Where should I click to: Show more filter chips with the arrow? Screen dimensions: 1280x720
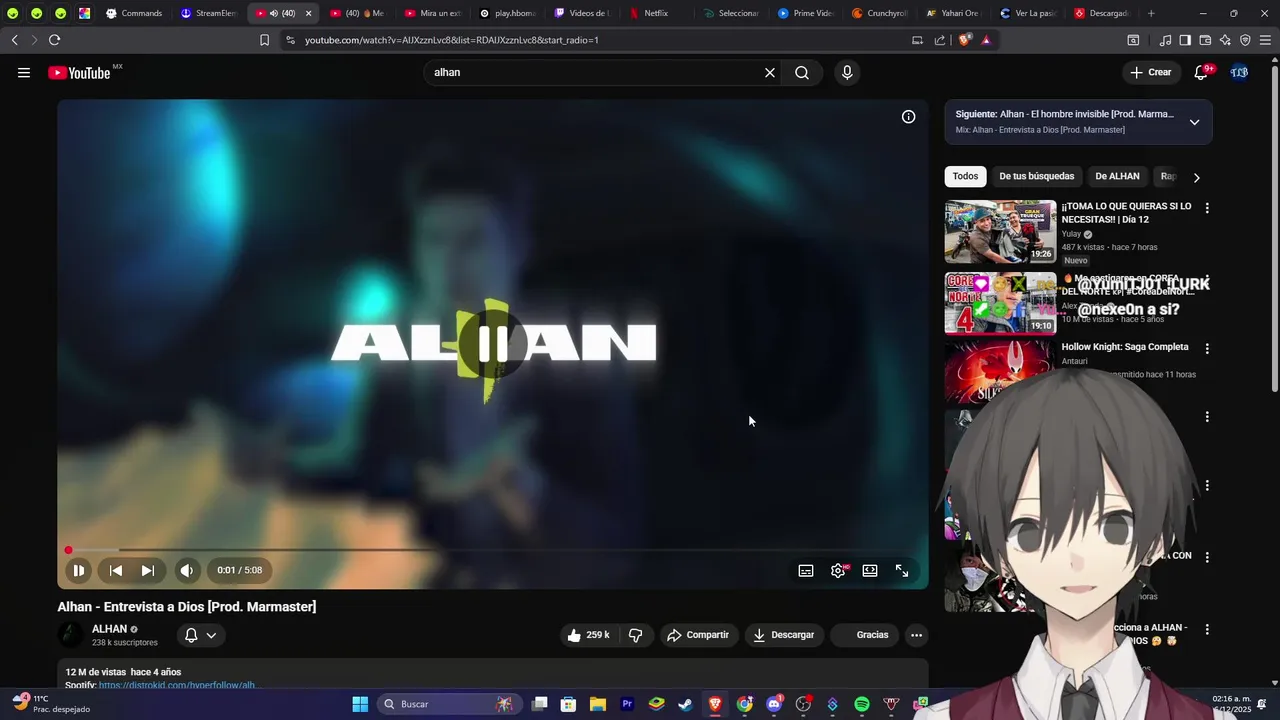point(1196,177)
